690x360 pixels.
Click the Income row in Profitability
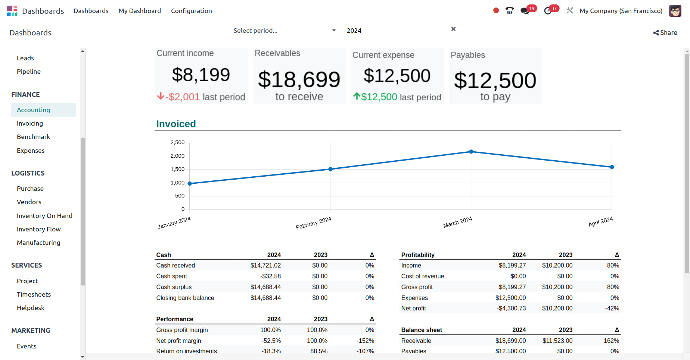coord(510,265)
